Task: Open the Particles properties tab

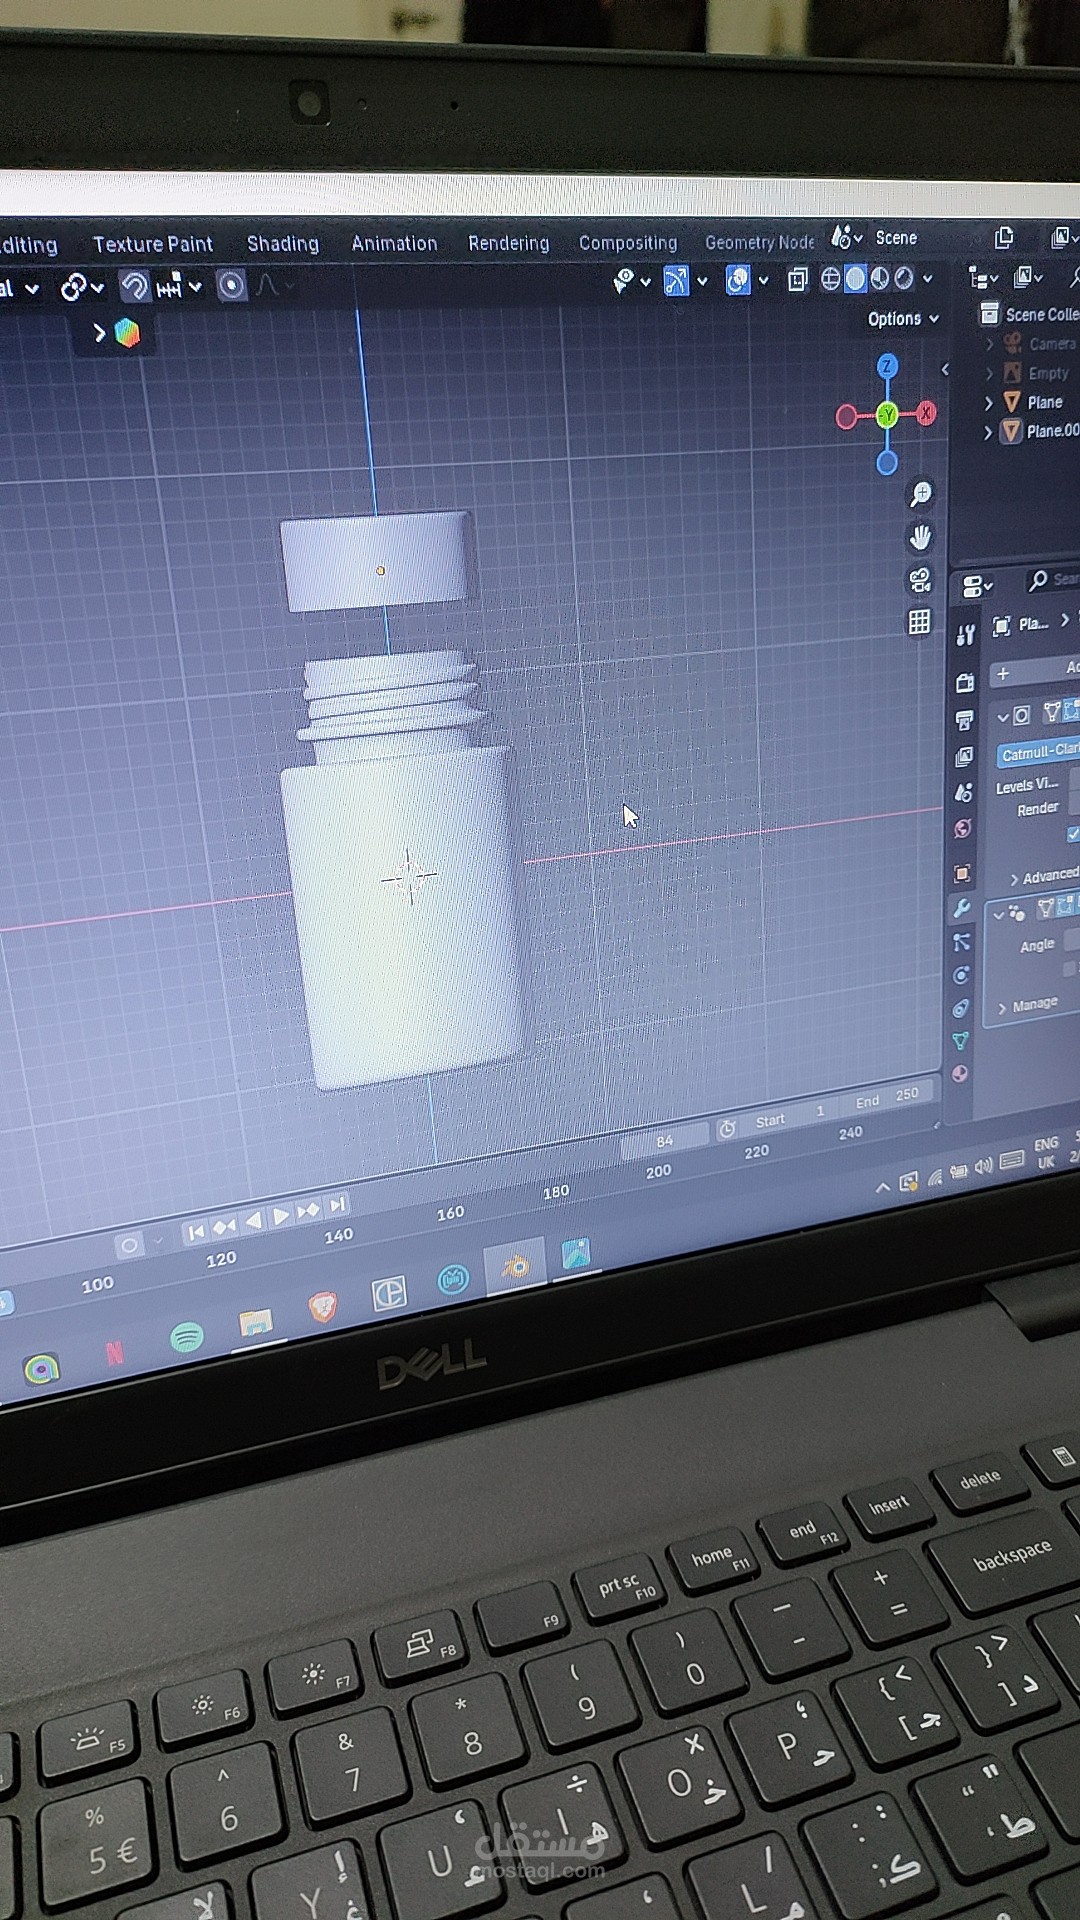Action: point(961,942)
